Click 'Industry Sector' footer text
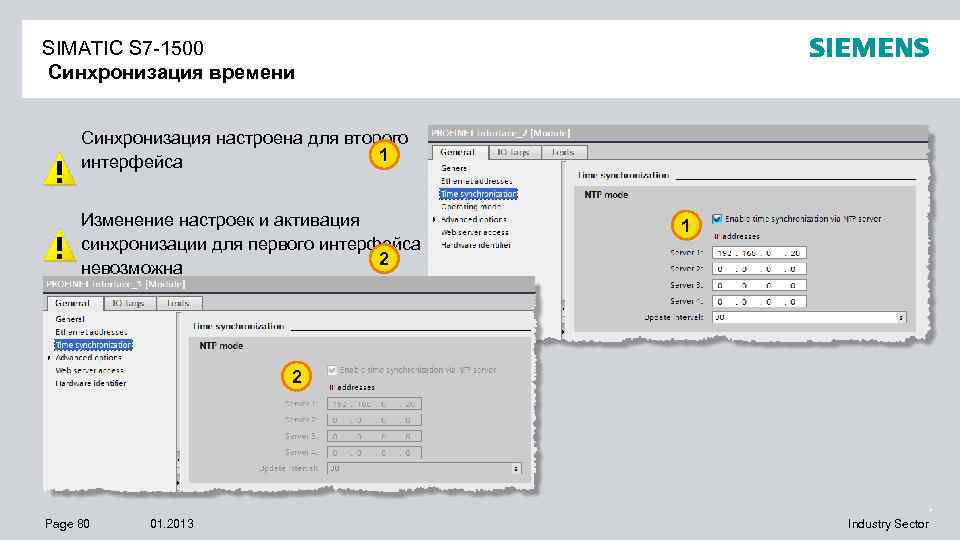 (888, 523)
